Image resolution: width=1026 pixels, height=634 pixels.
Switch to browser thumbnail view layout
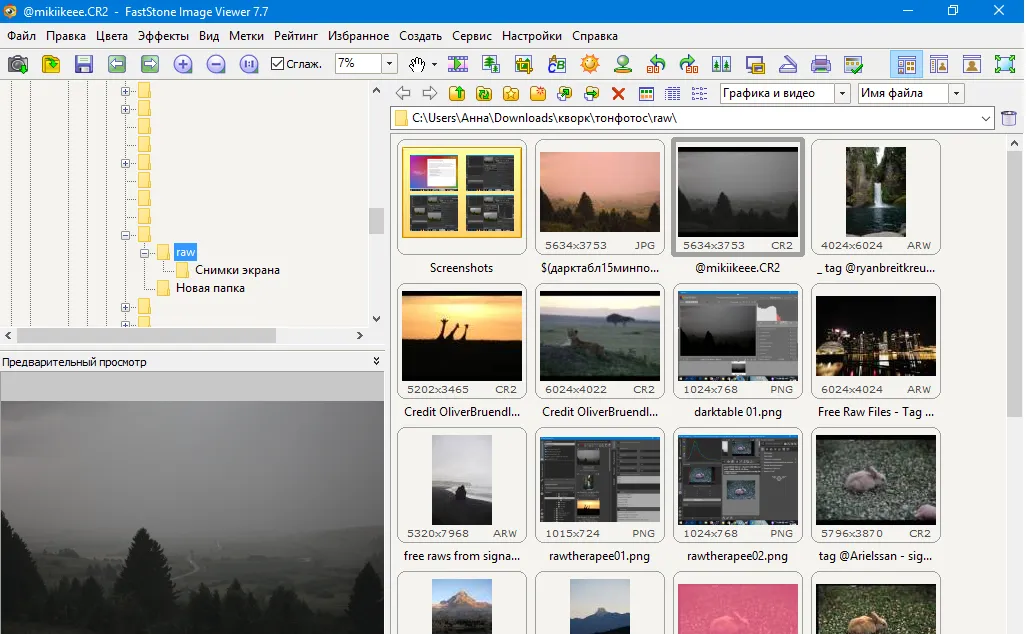pos(906,64)
